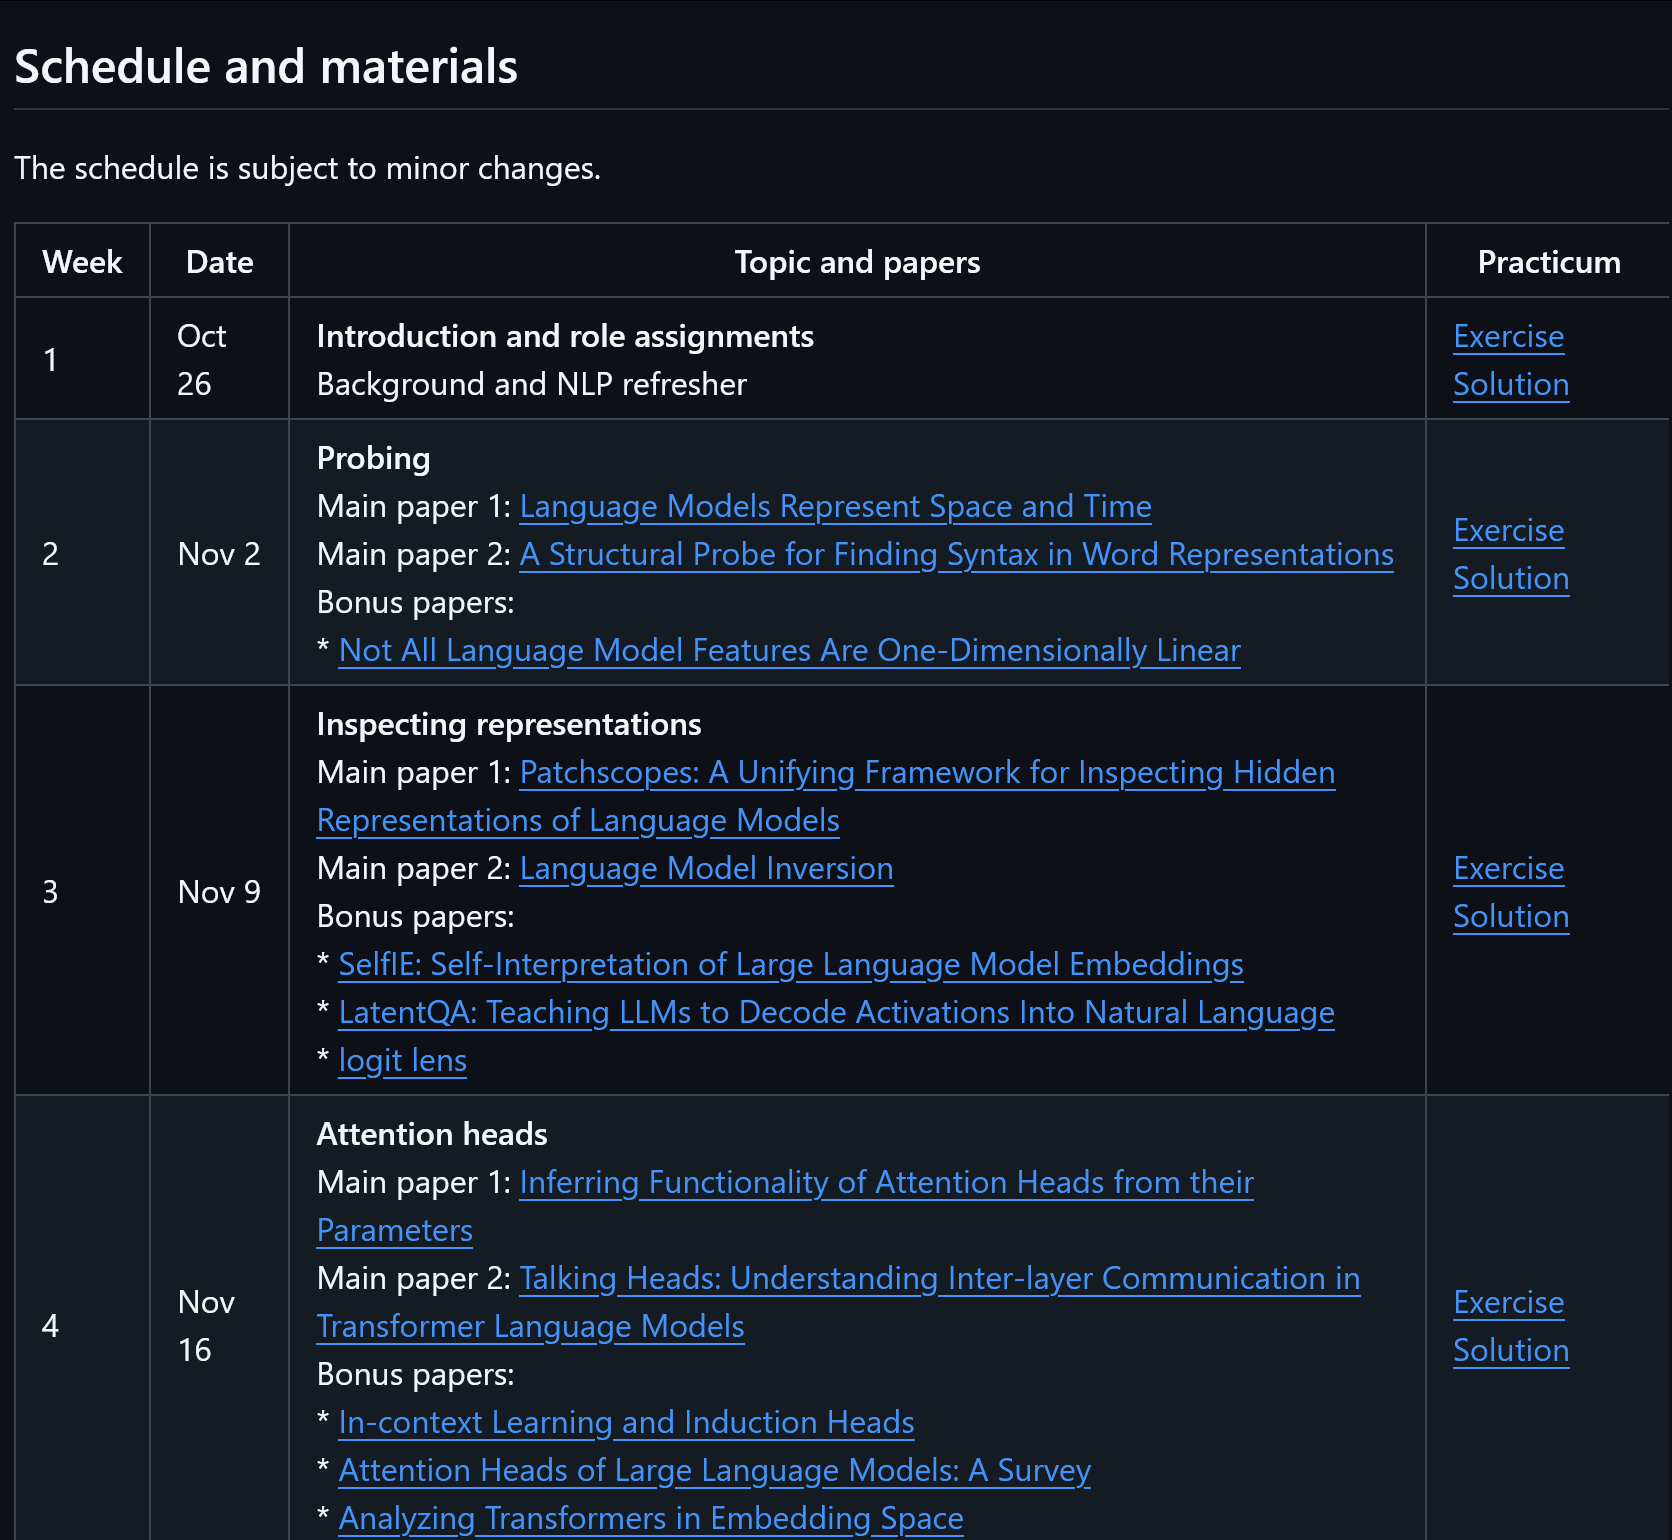The width and height of the screenshot is (1672, 1540).
Task: View the week 3 Solution link
Action: pyautogui.click(x=1510, y=917)
